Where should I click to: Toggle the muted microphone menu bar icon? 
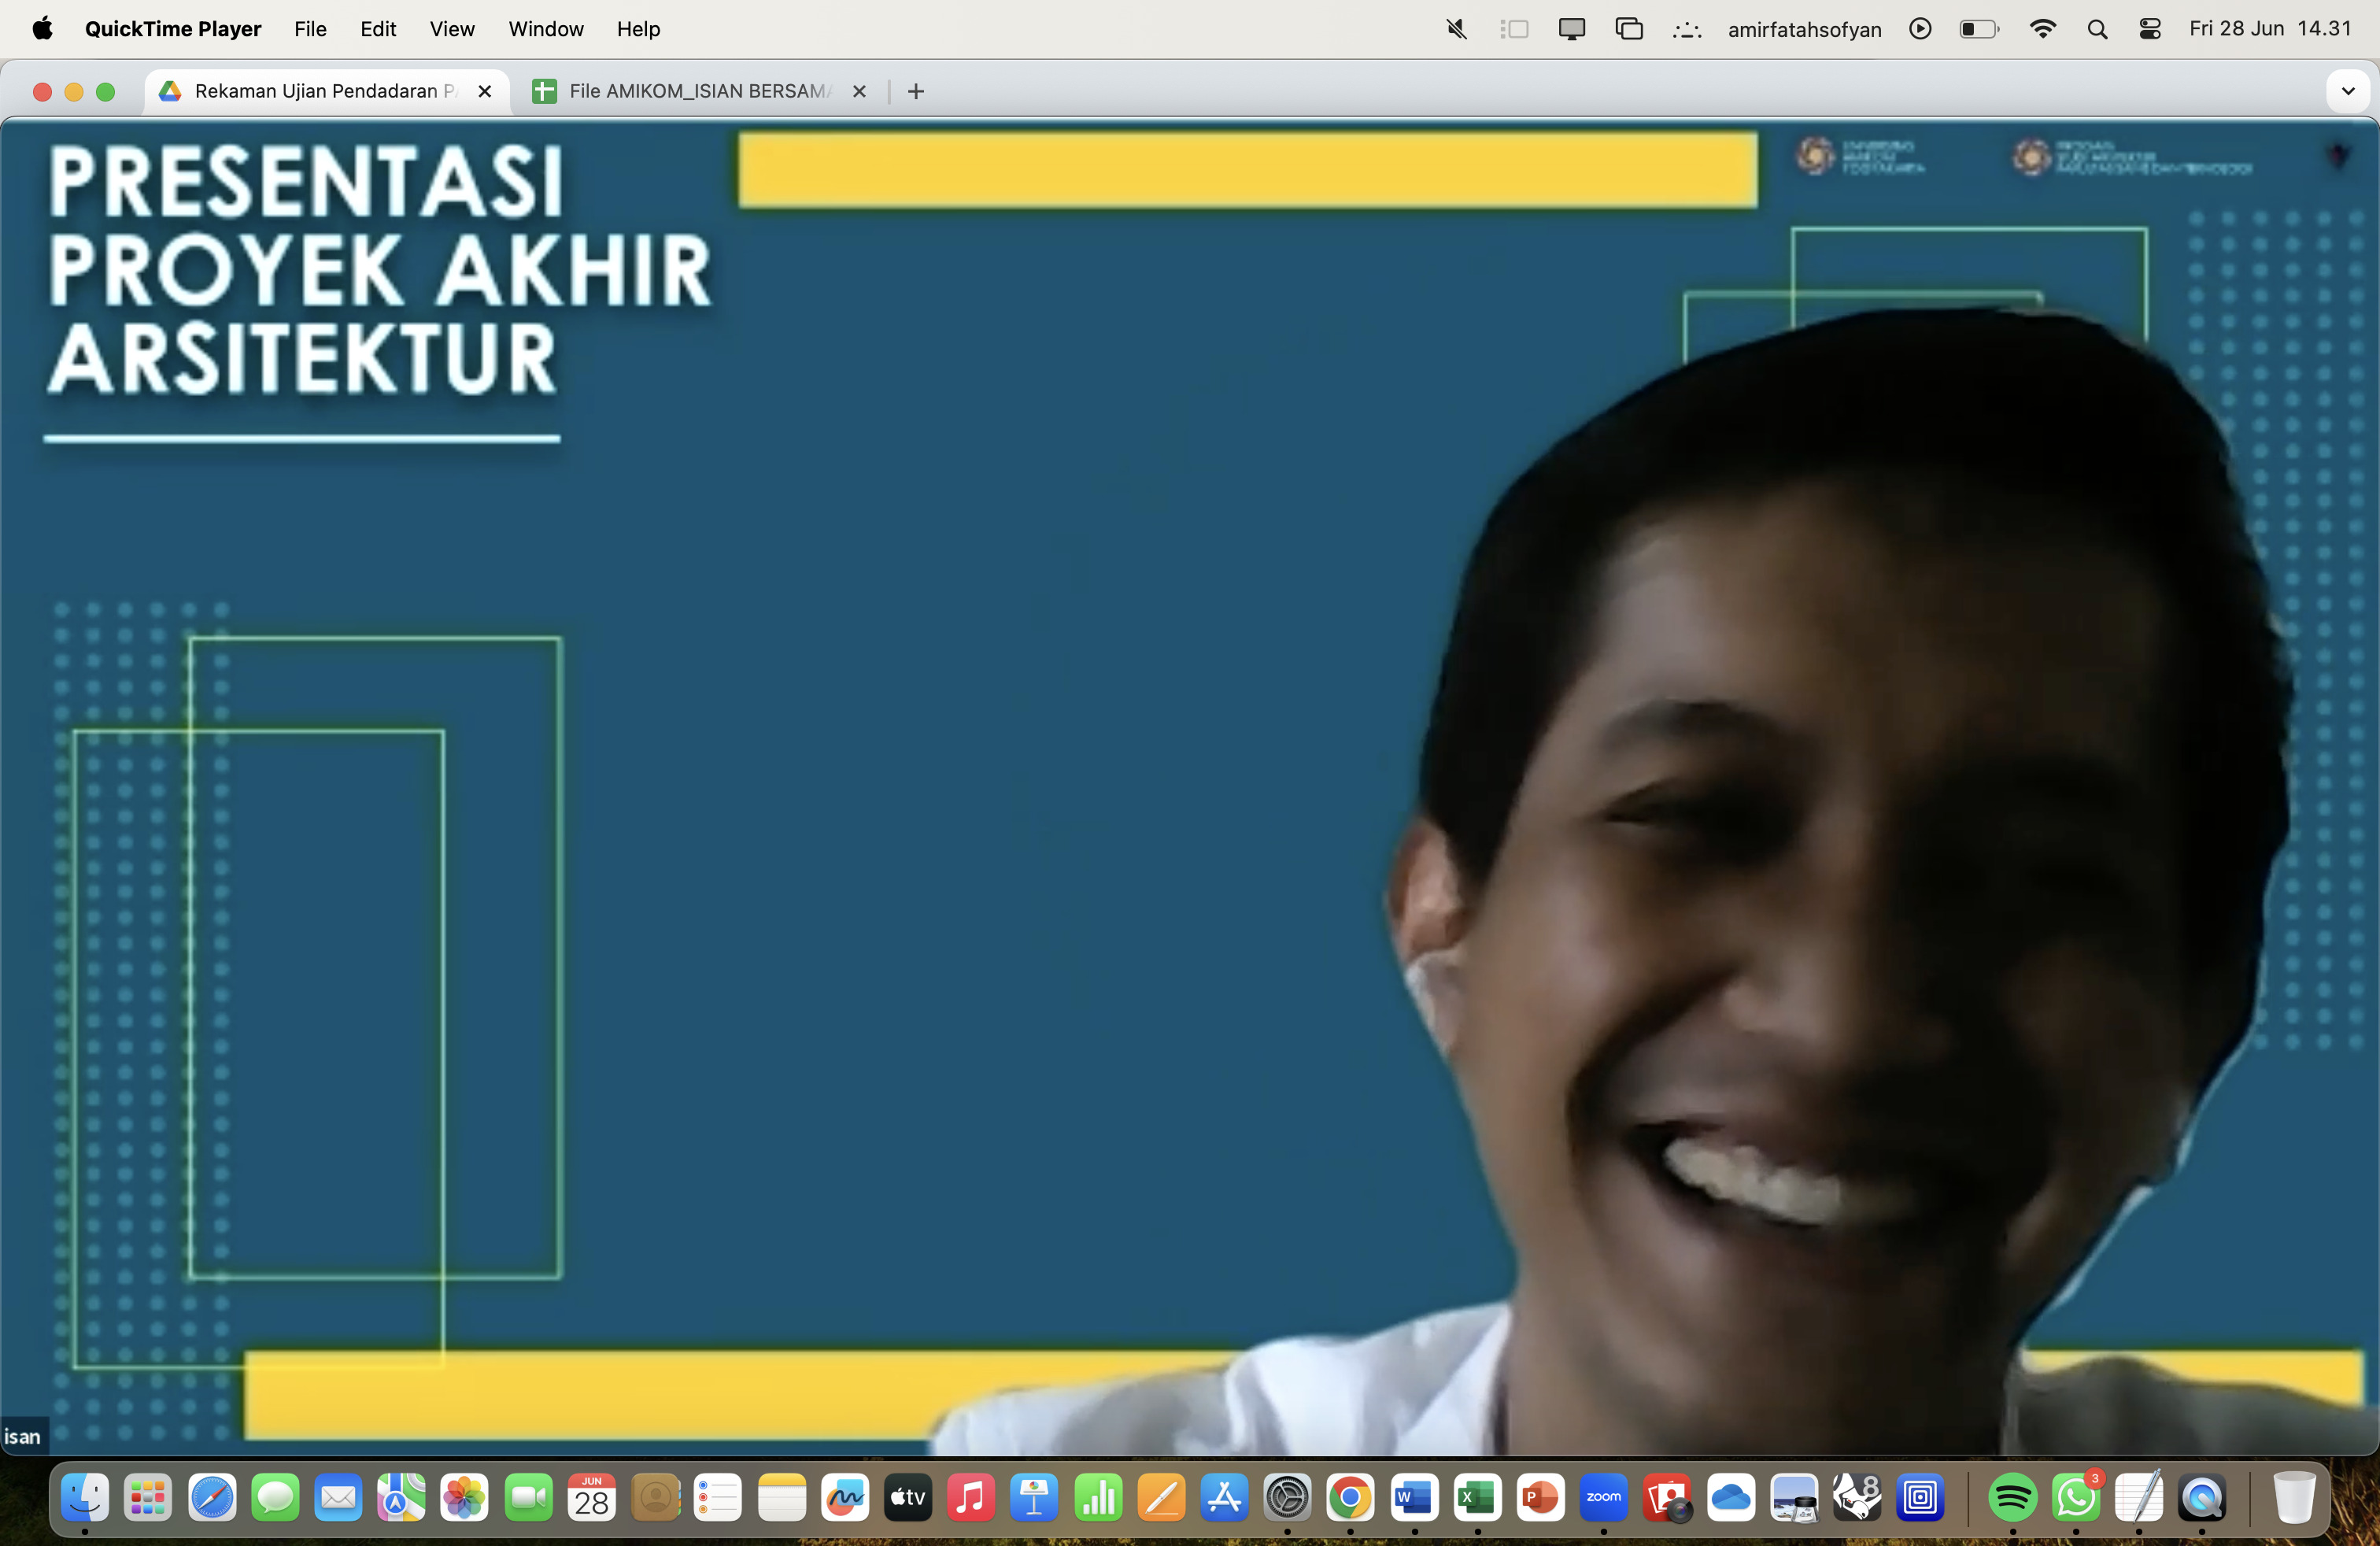1456,29
